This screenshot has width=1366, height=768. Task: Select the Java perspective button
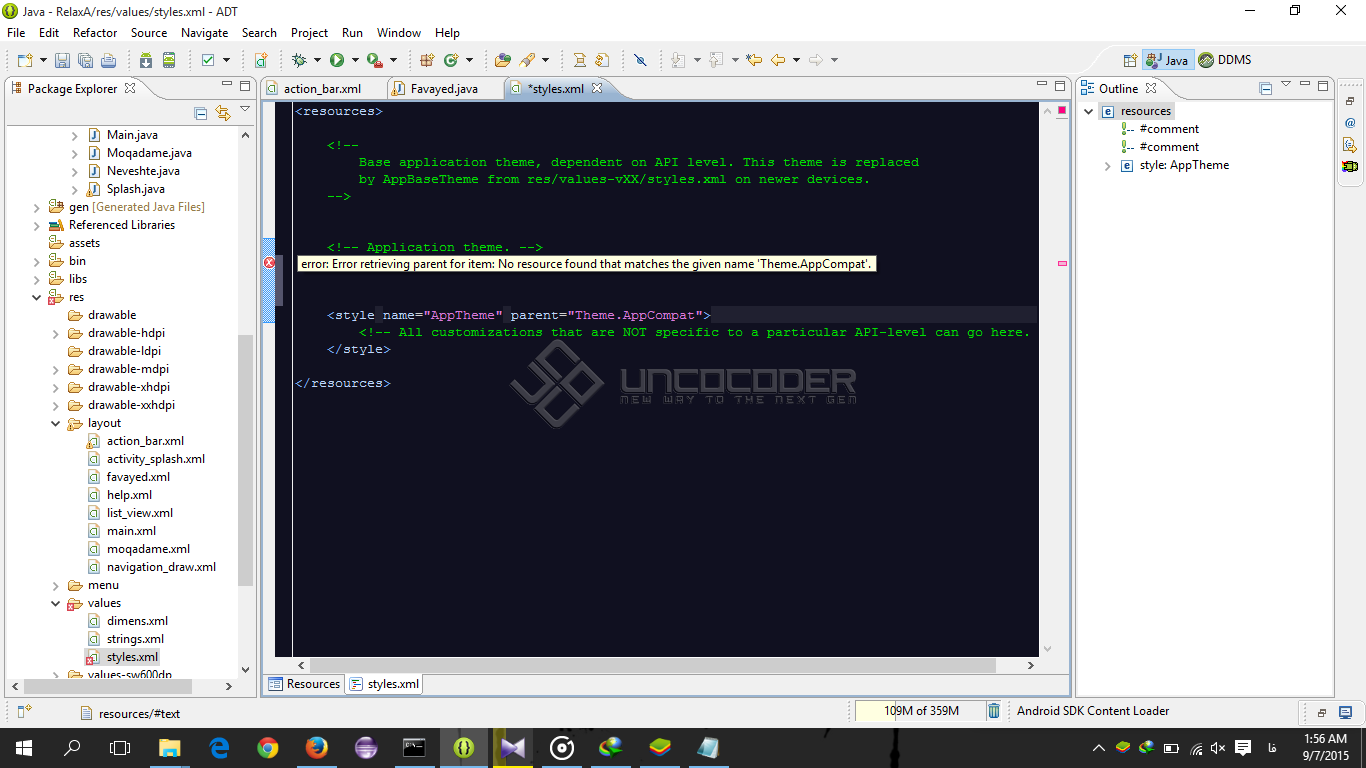1167,60
